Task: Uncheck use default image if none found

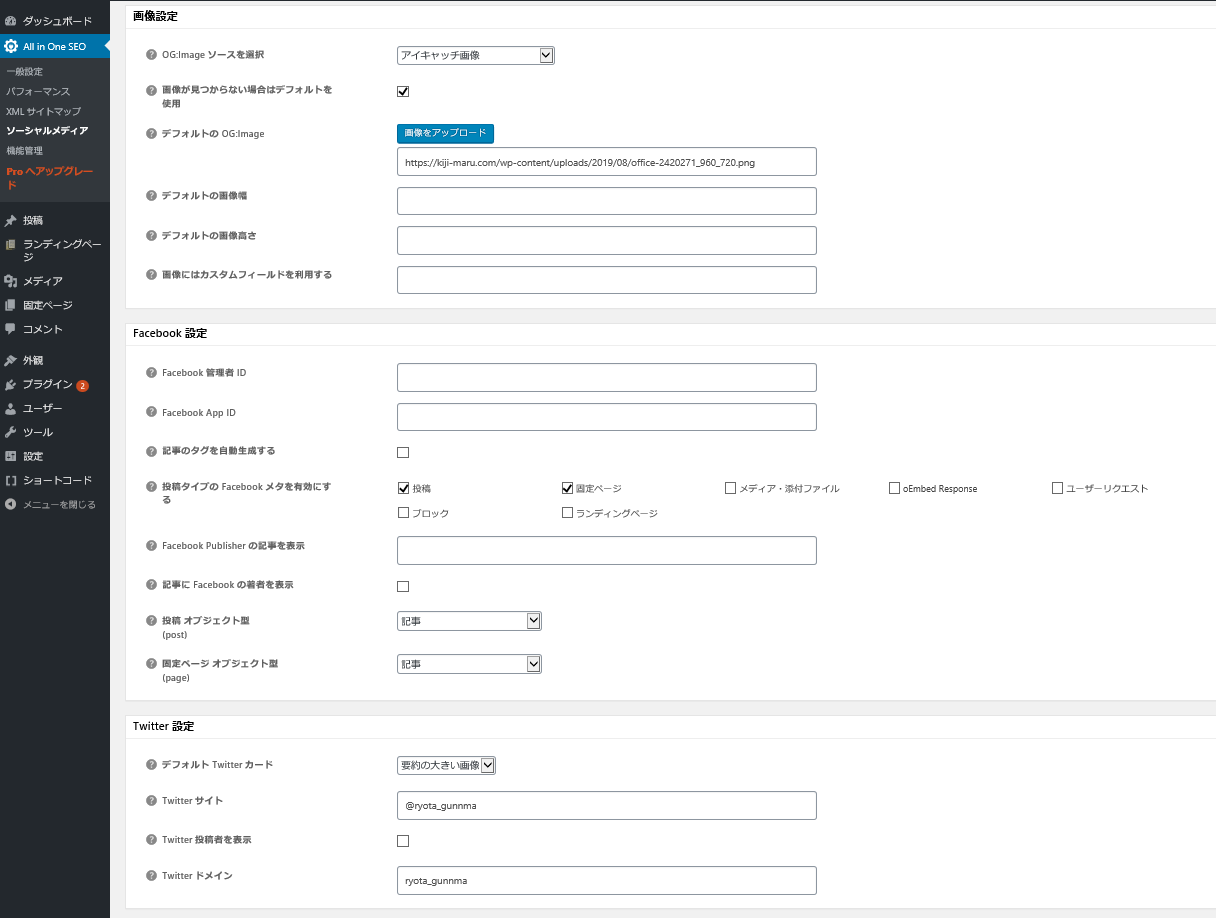Action: pos(403,92)
